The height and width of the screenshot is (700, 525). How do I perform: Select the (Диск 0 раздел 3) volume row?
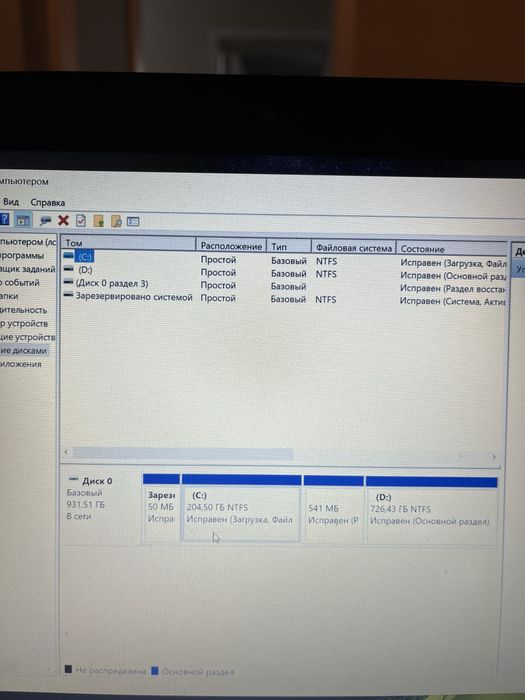click(284, 285)
